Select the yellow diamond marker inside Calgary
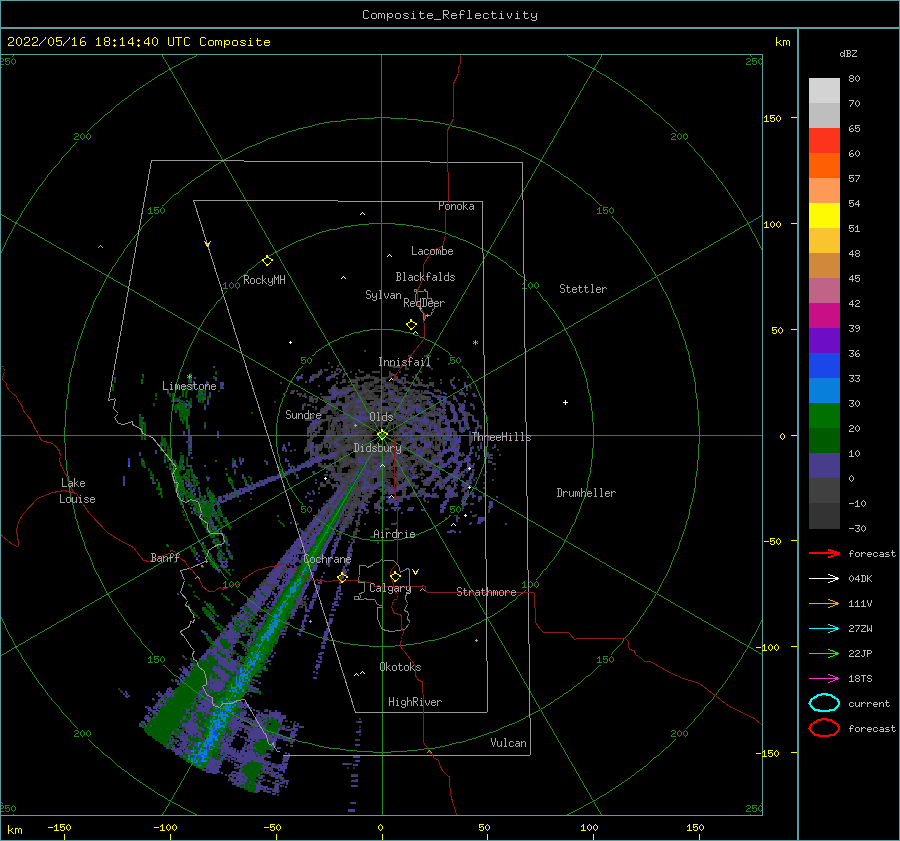Viewport: 900px width, 841px height. [395, 576]
